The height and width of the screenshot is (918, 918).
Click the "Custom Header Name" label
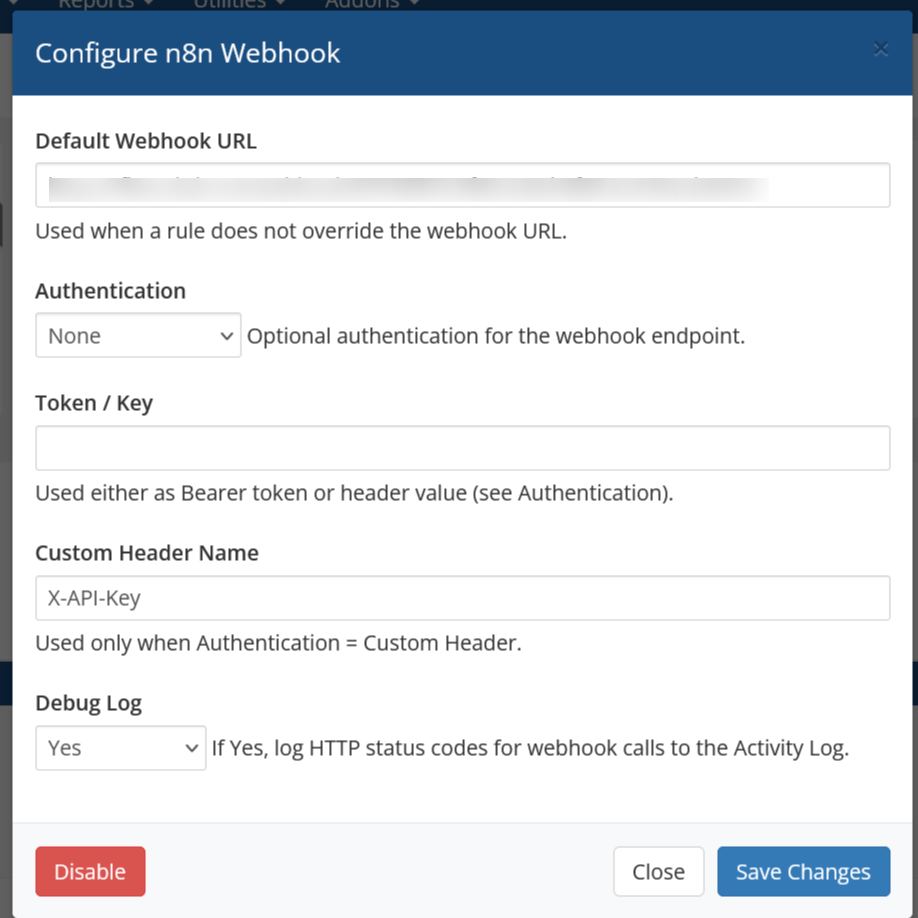pyautogui.click(x=147, y=553)
